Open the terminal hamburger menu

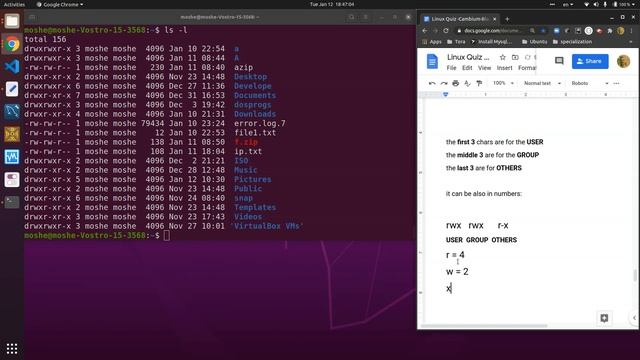pos(366,17)
